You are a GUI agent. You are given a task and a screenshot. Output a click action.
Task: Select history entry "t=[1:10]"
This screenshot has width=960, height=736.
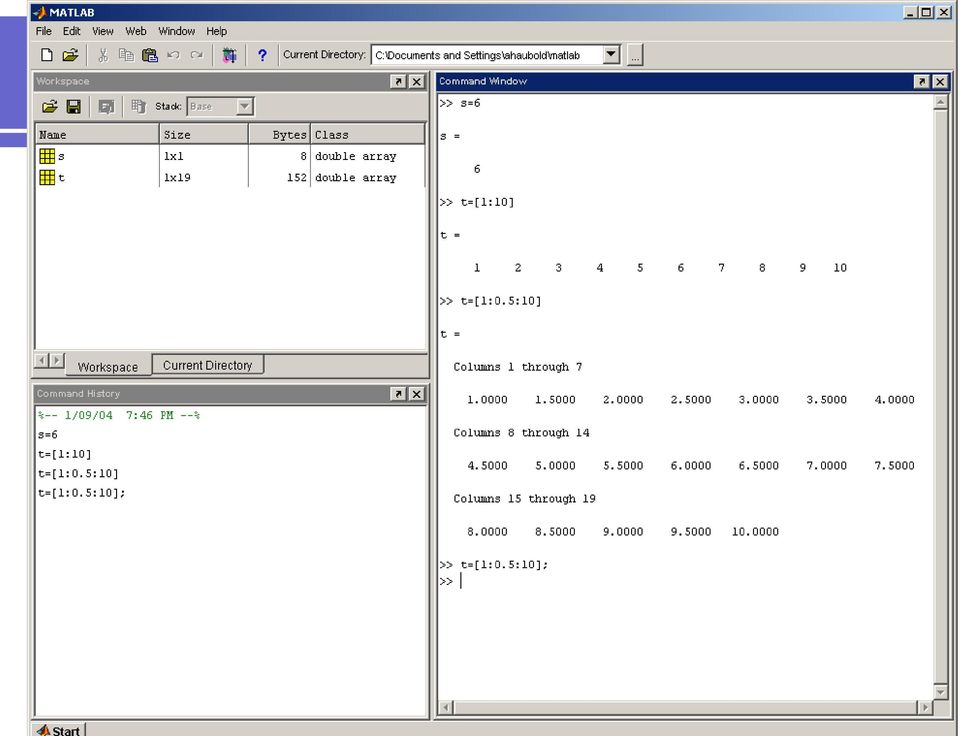coord(64,454)
